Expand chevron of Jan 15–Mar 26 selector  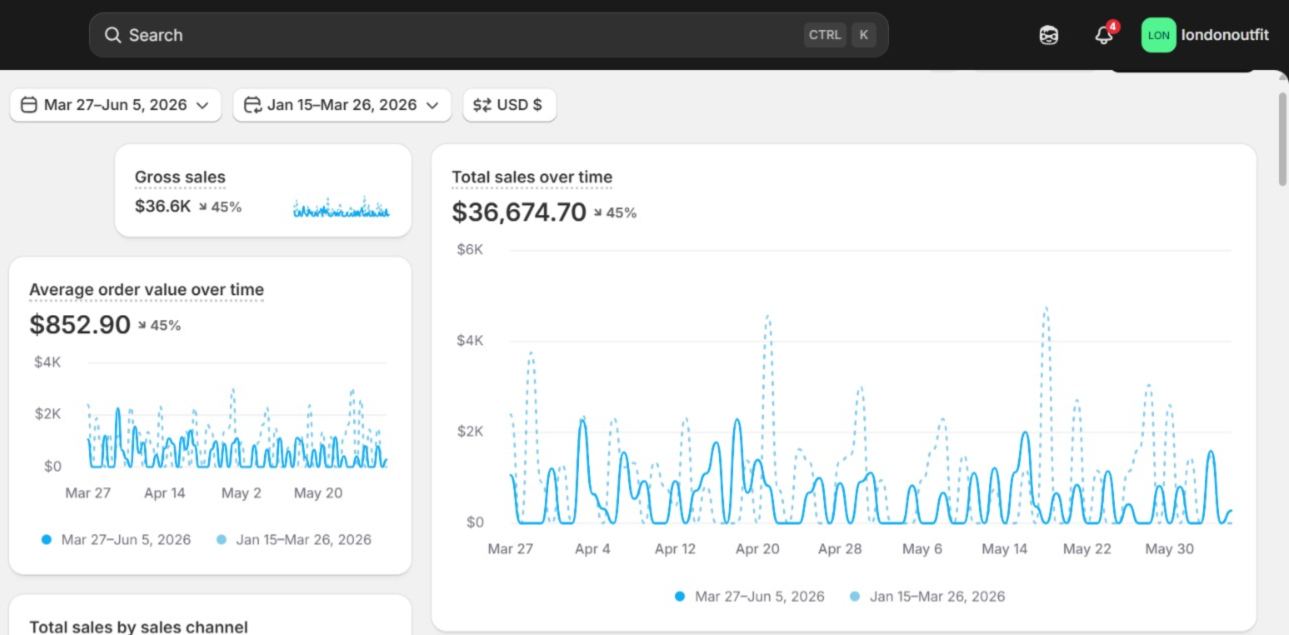pyautogui.click(x=432, y=105)
